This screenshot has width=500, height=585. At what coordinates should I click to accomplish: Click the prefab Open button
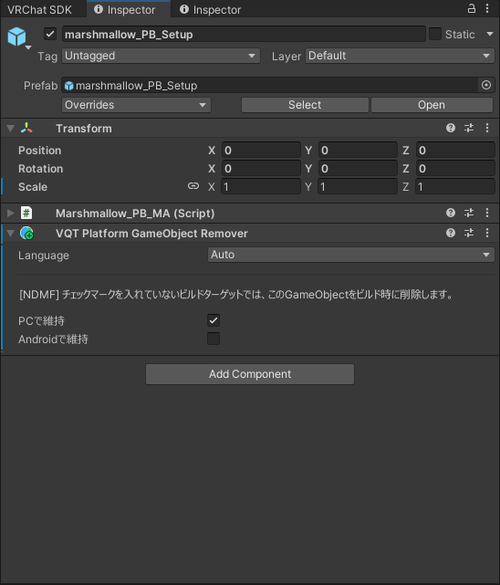pos(432,105)
